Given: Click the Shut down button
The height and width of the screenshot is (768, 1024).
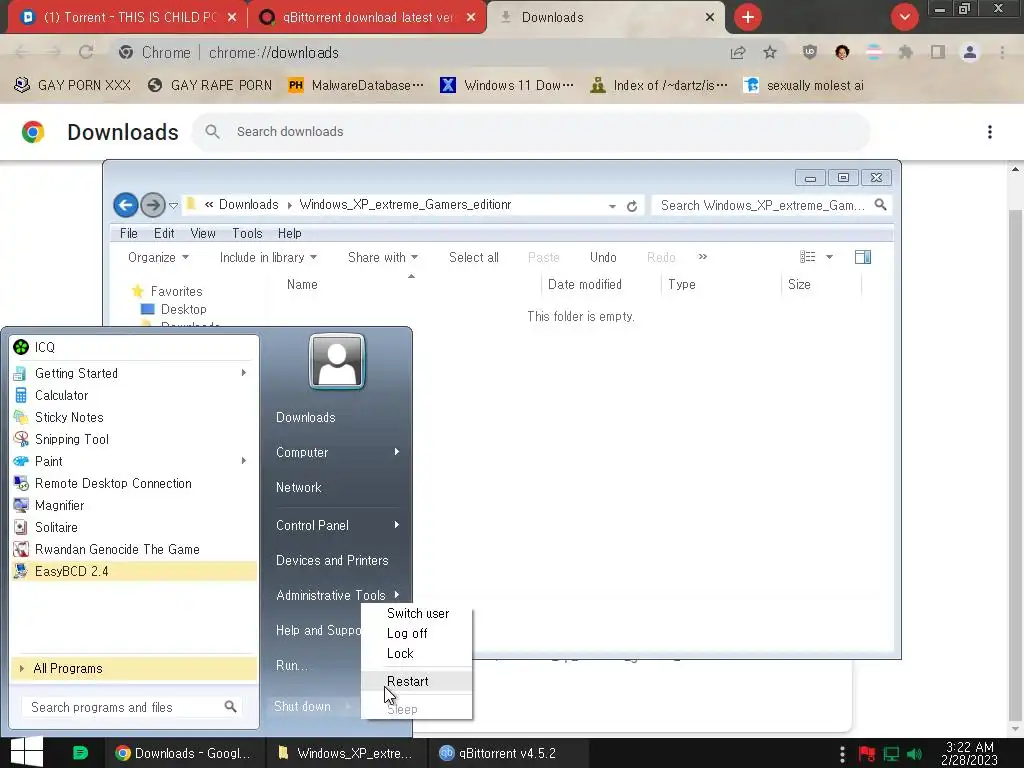Looking at the screenshot, I should click(302, 706).
